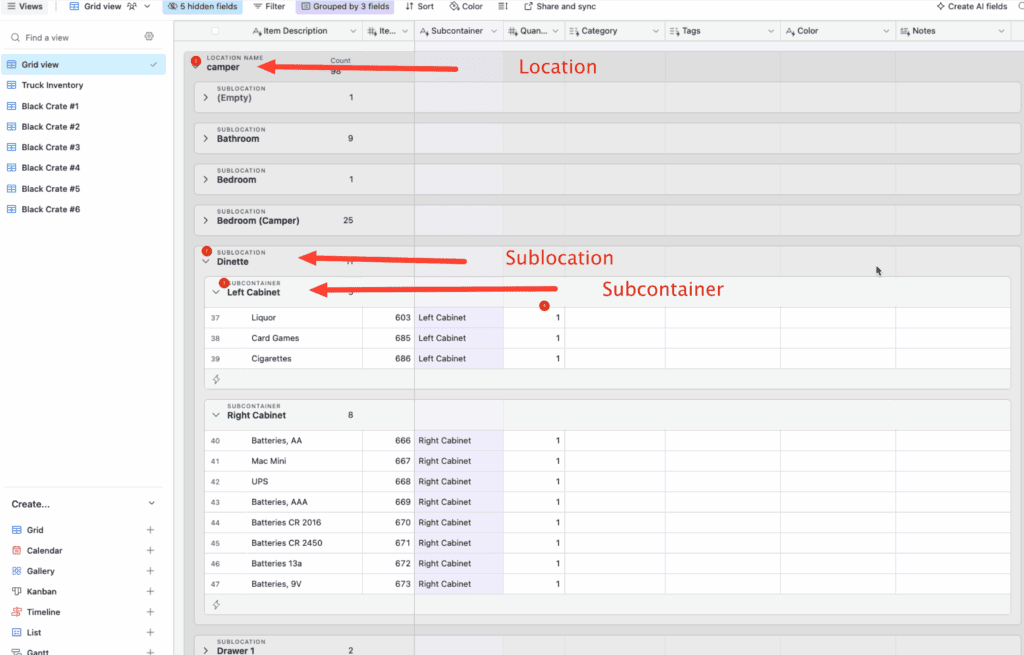
Task: Click the view settings gear icon
Action: 149,37
